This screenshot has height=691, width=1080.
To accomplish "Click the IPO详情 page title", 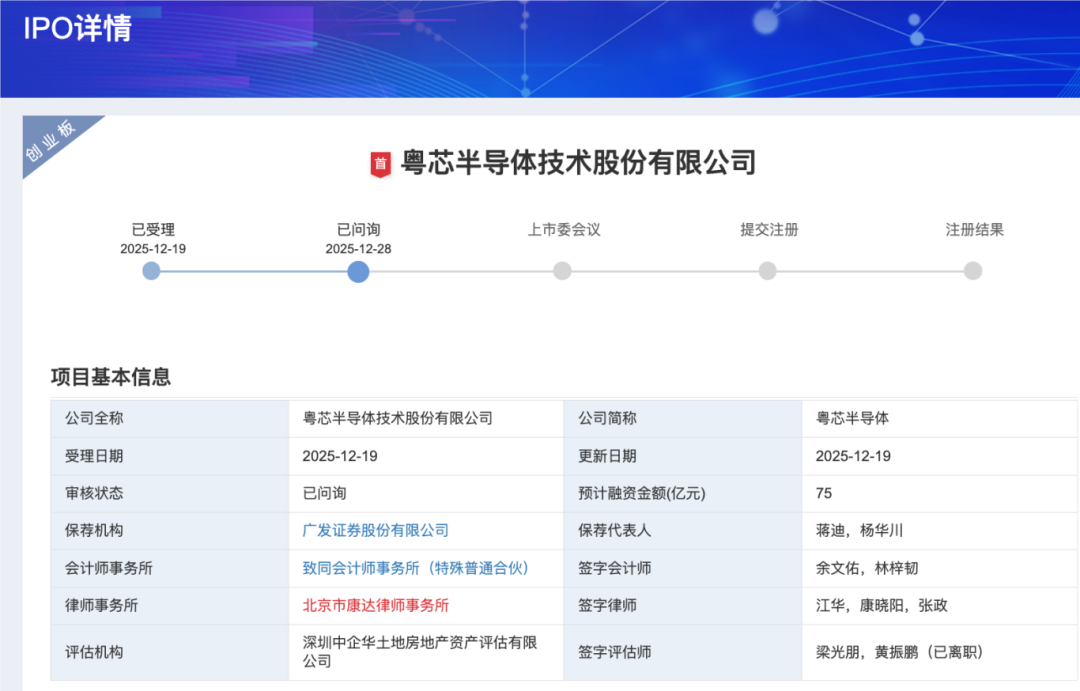I will click(x=77, y=28).
